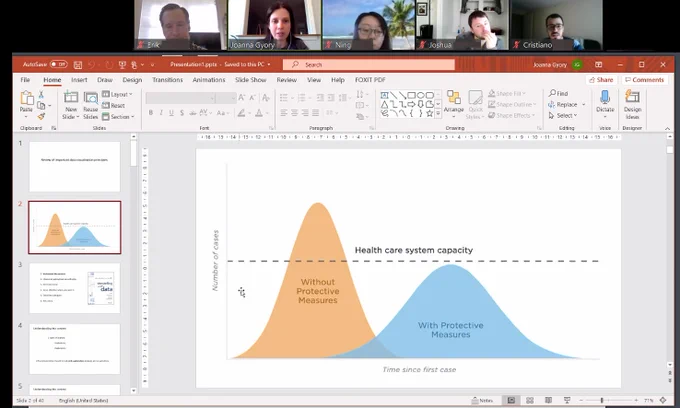
Task: Click the Copy icon in Clipboard group
Action: click(41, 105)
